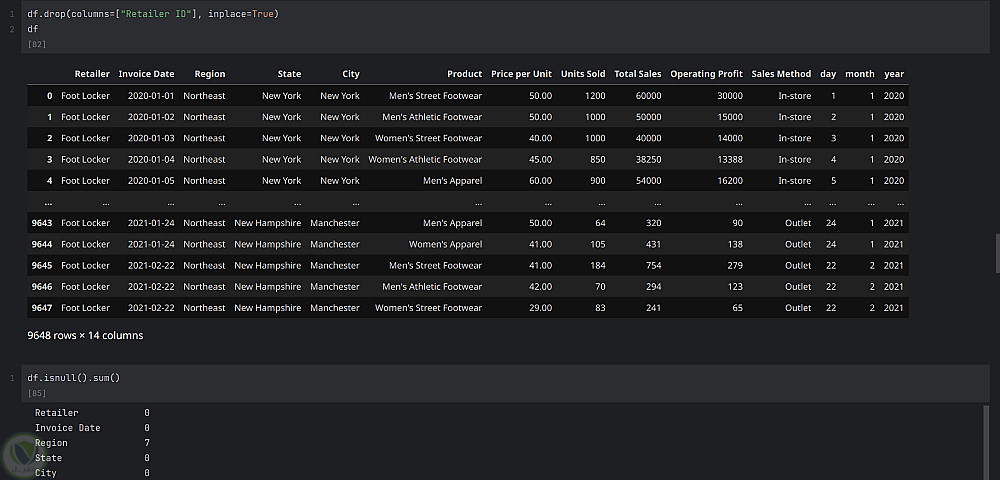Click the month column header

coord(860,74)
